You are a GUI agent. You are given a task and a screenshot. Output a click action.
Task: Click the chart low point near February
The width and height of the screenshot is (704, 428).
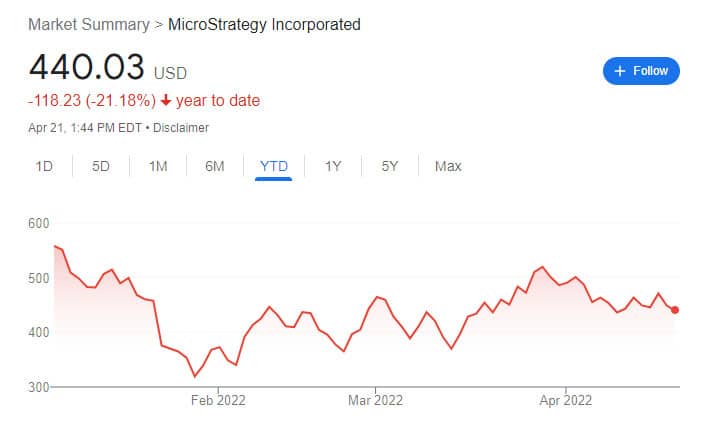click(x=194, y=376)
